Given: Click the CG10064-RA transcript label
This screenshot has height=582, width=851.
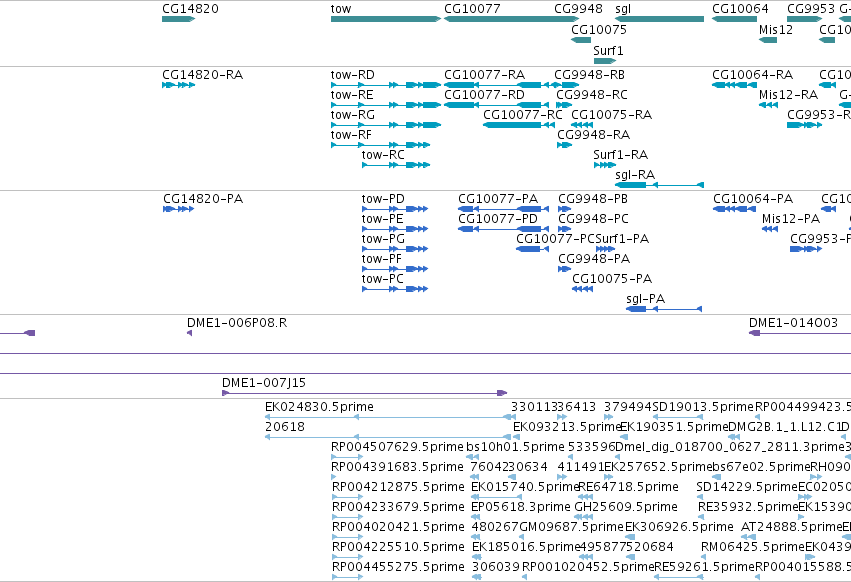Looking at the screenshot, I should 752,74.
